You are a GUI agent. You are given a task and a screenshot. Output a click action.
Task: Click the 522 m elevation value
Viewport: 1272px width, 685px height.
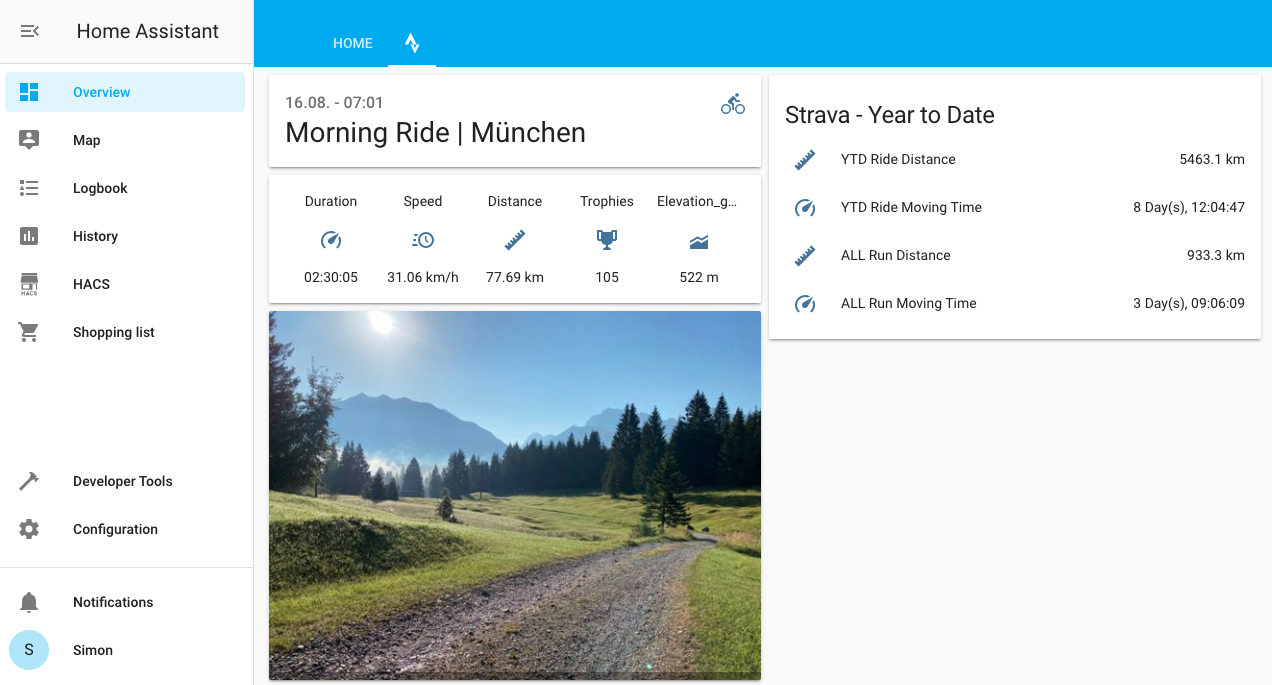click(699, 277)
